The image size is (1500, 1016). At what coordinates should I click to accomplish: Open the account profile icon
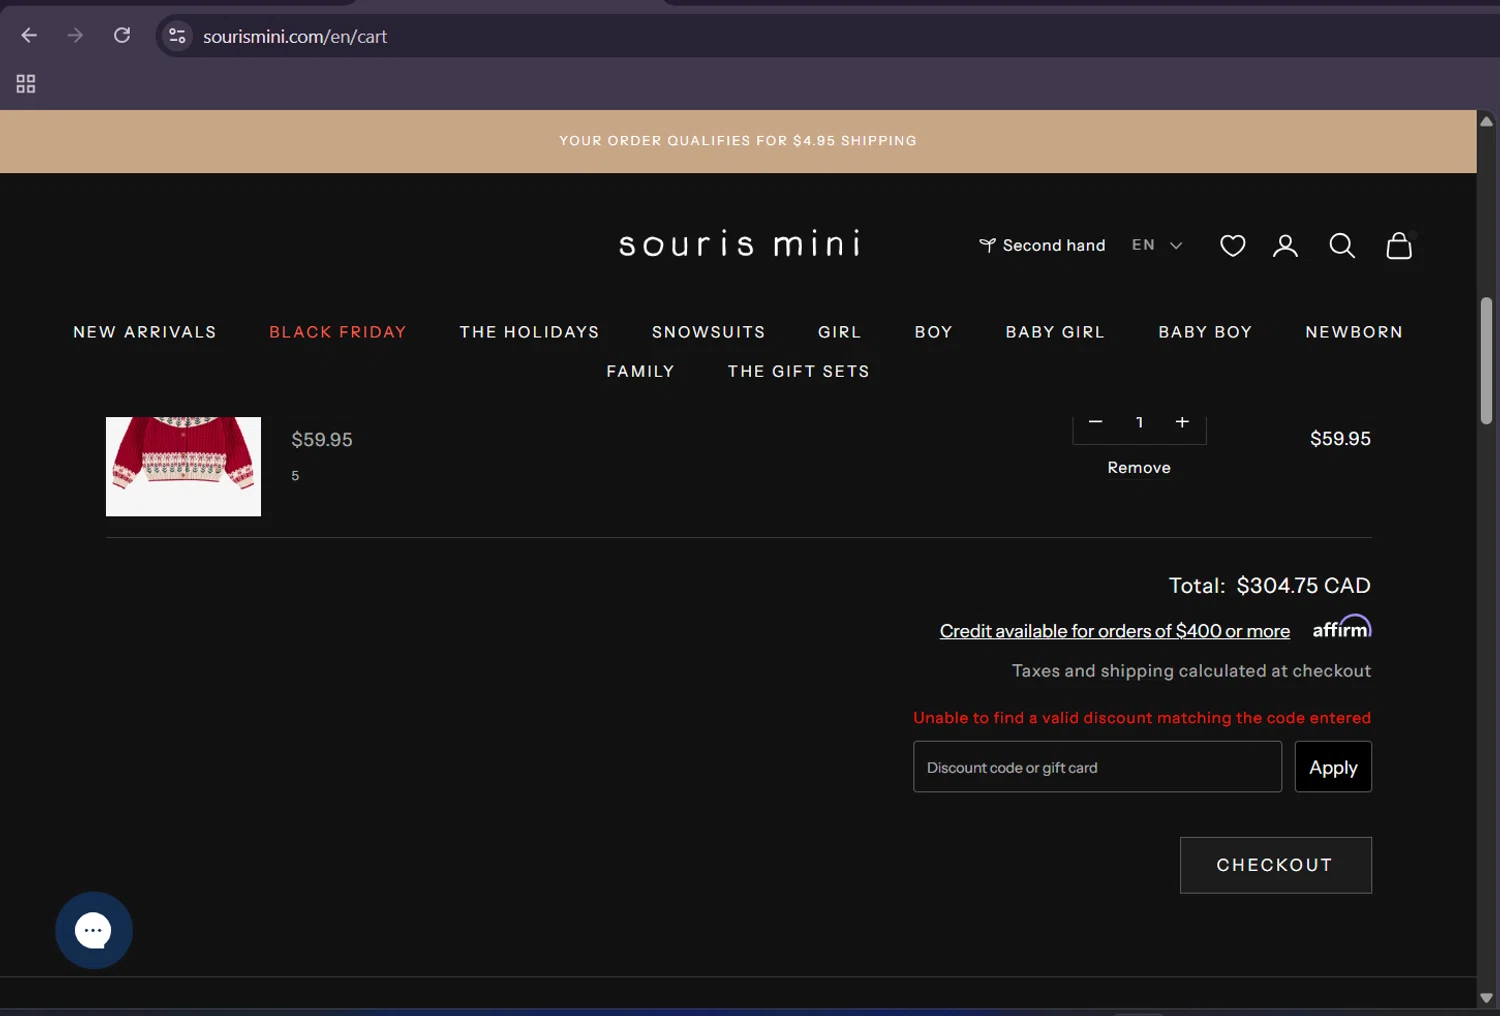(1285, 246)
